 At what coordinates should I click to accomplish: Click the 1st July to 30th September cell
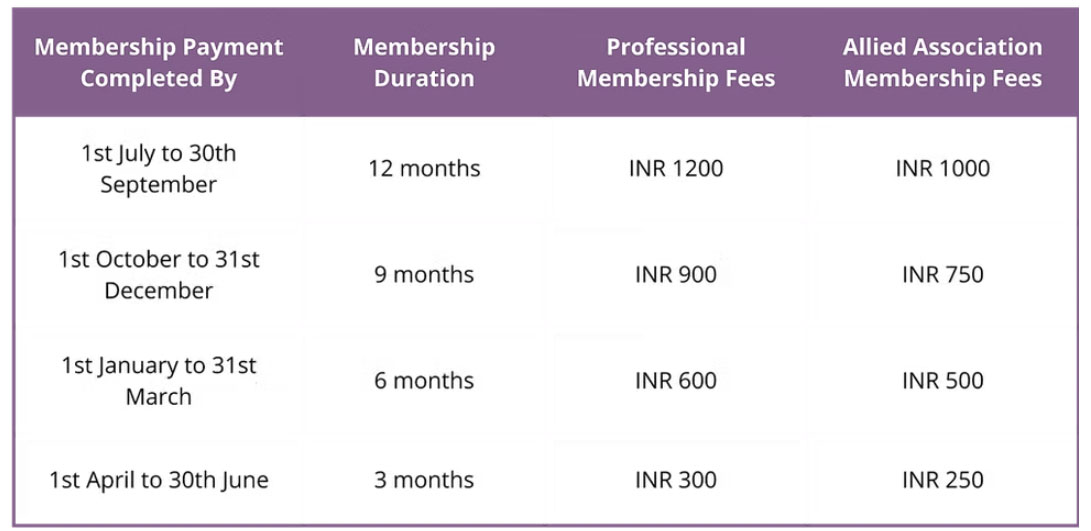point(159,169)
